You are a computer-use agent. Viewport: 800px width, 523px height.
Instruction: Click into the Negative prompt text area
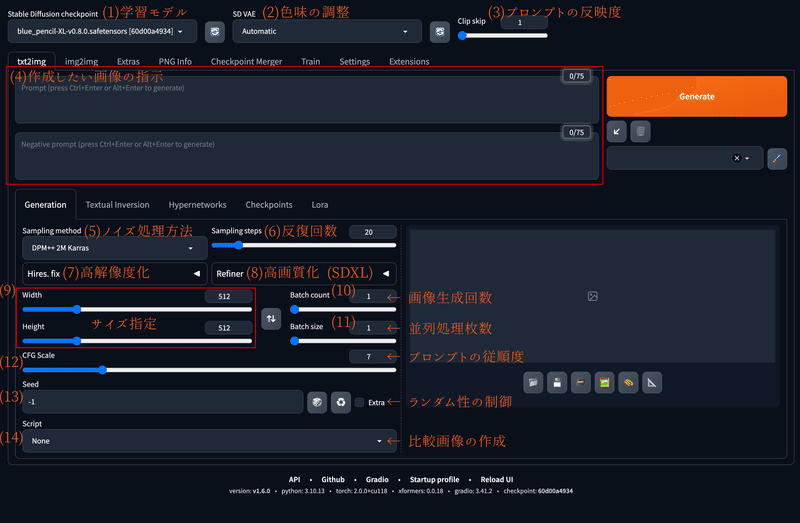(307, 156)
